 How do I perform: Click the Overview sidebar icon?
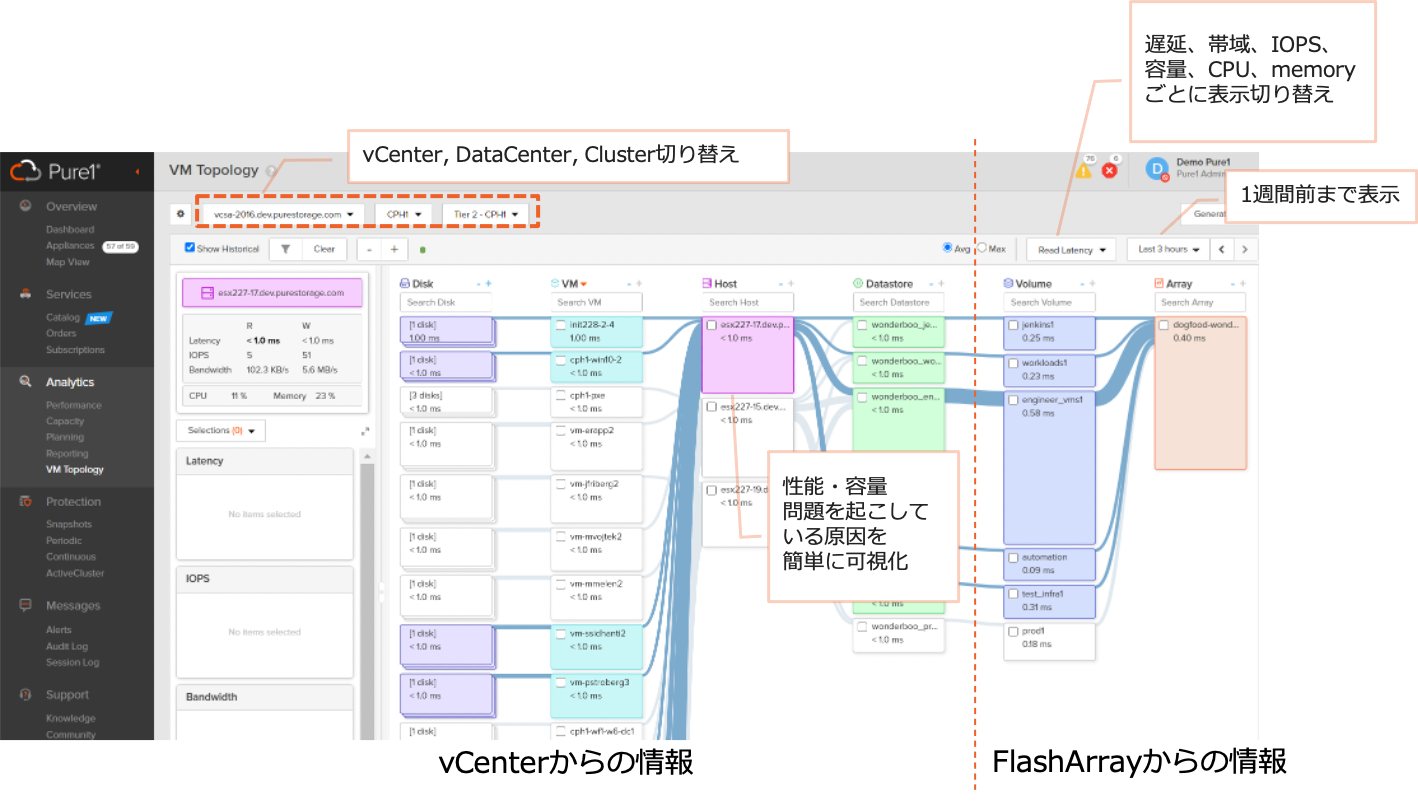25,206
